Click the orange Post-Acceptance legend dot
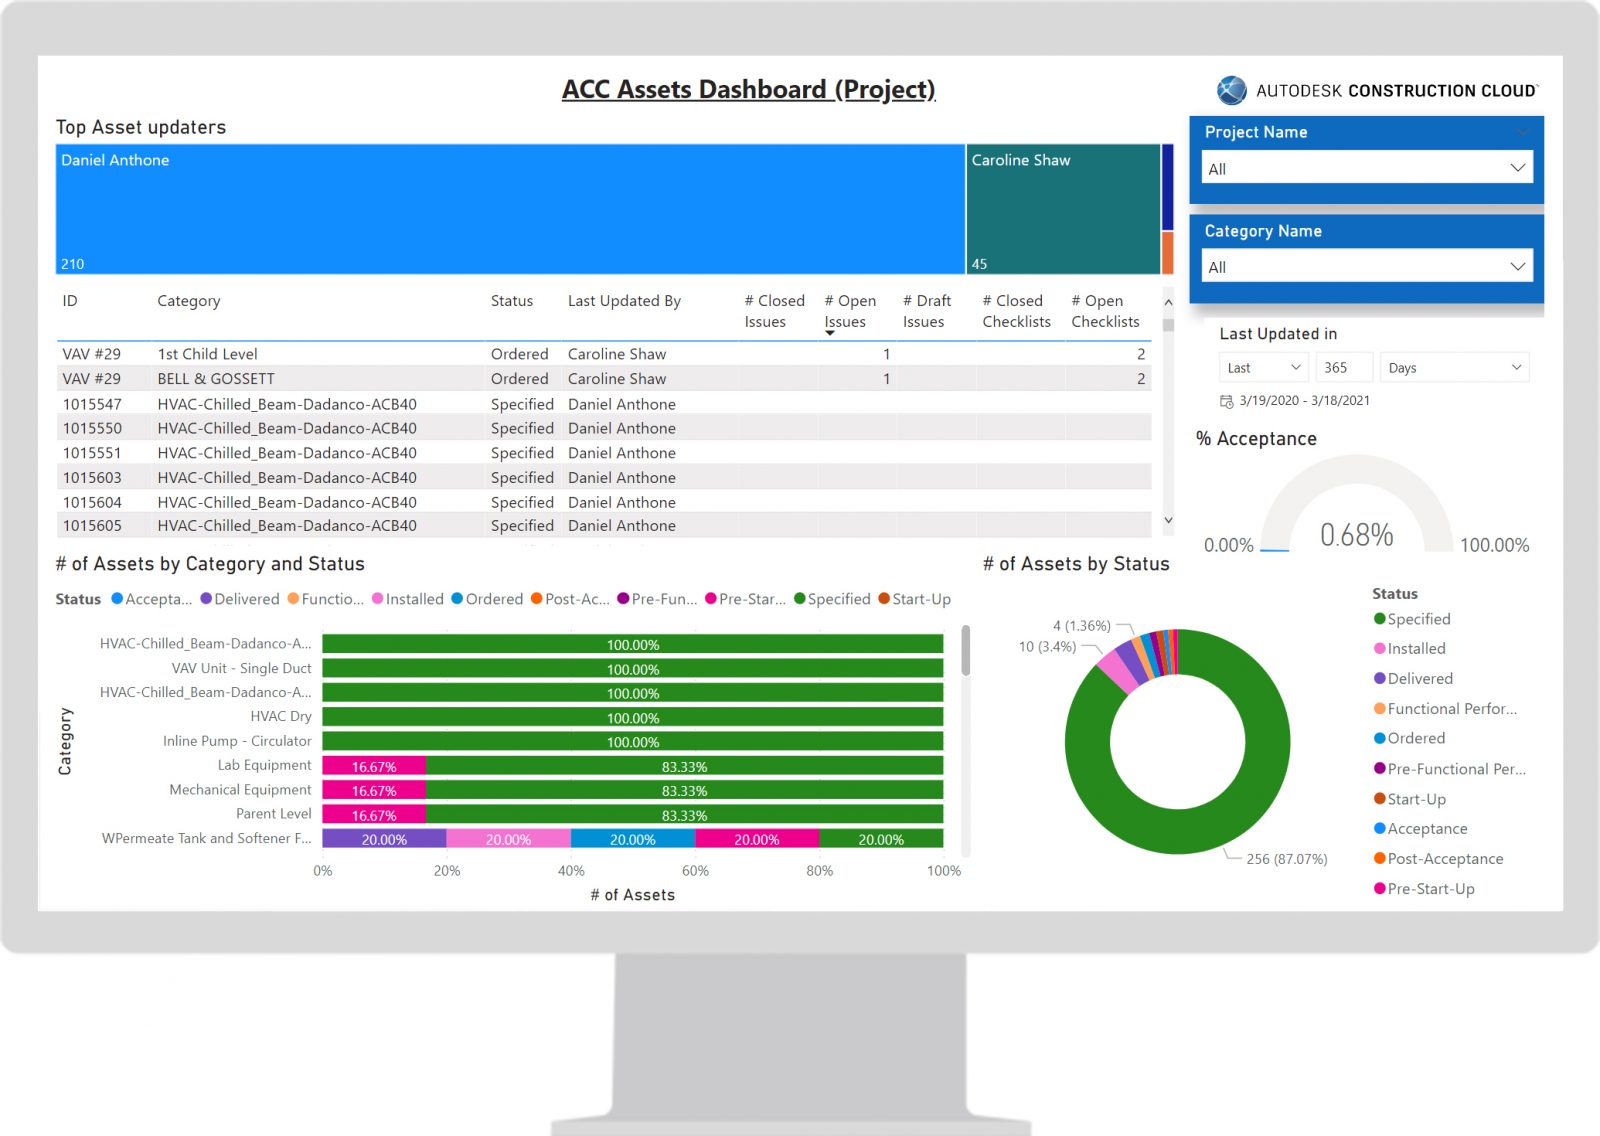This screenshot has width=1600, height=1136. [1380, 858]
